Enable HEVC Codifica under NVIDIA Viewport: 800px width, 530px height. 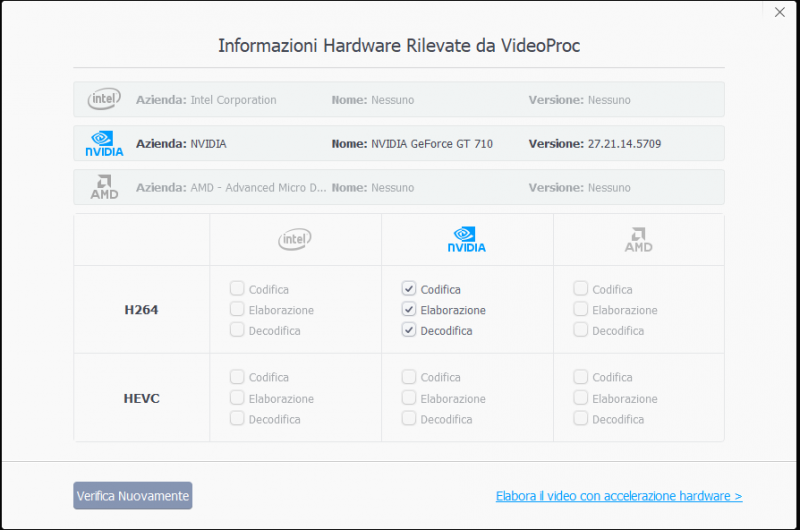click(409, 377)
